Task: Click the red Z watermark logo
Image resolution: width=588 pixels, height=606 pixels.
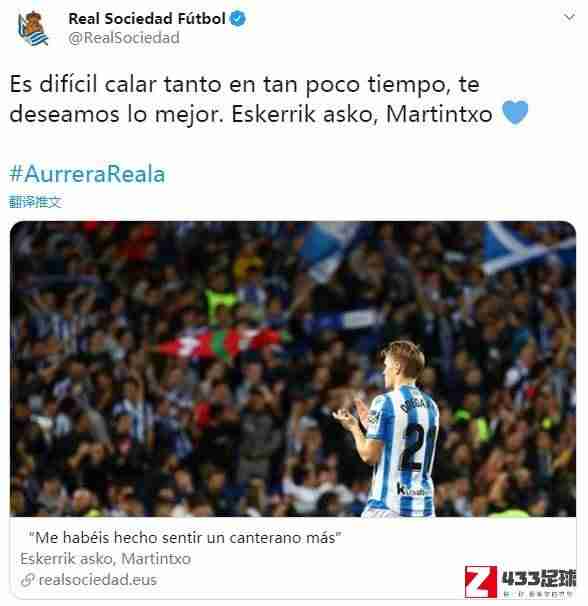Action: click(x=481, y=581)
